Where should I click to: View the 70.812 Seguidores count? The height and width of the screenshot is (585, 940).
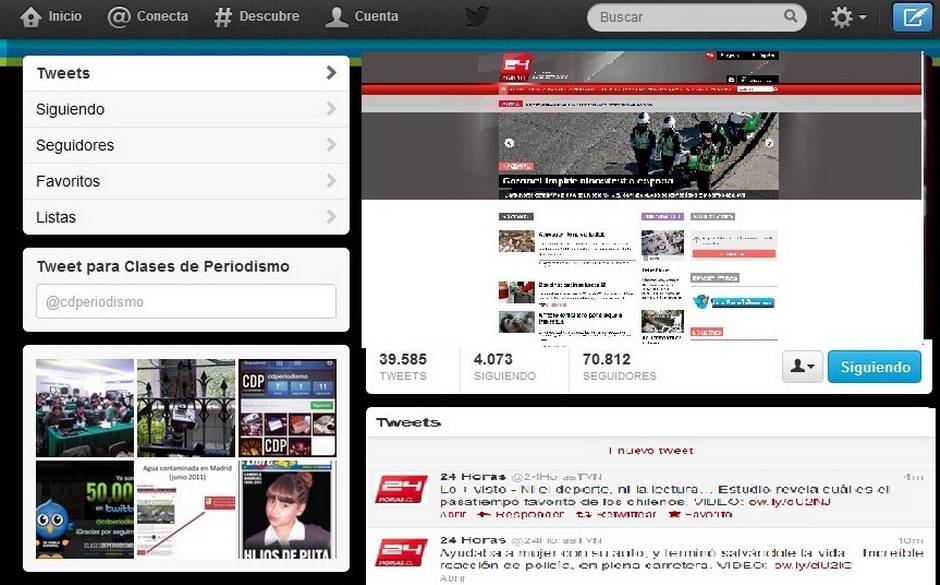tap(619, 367)
